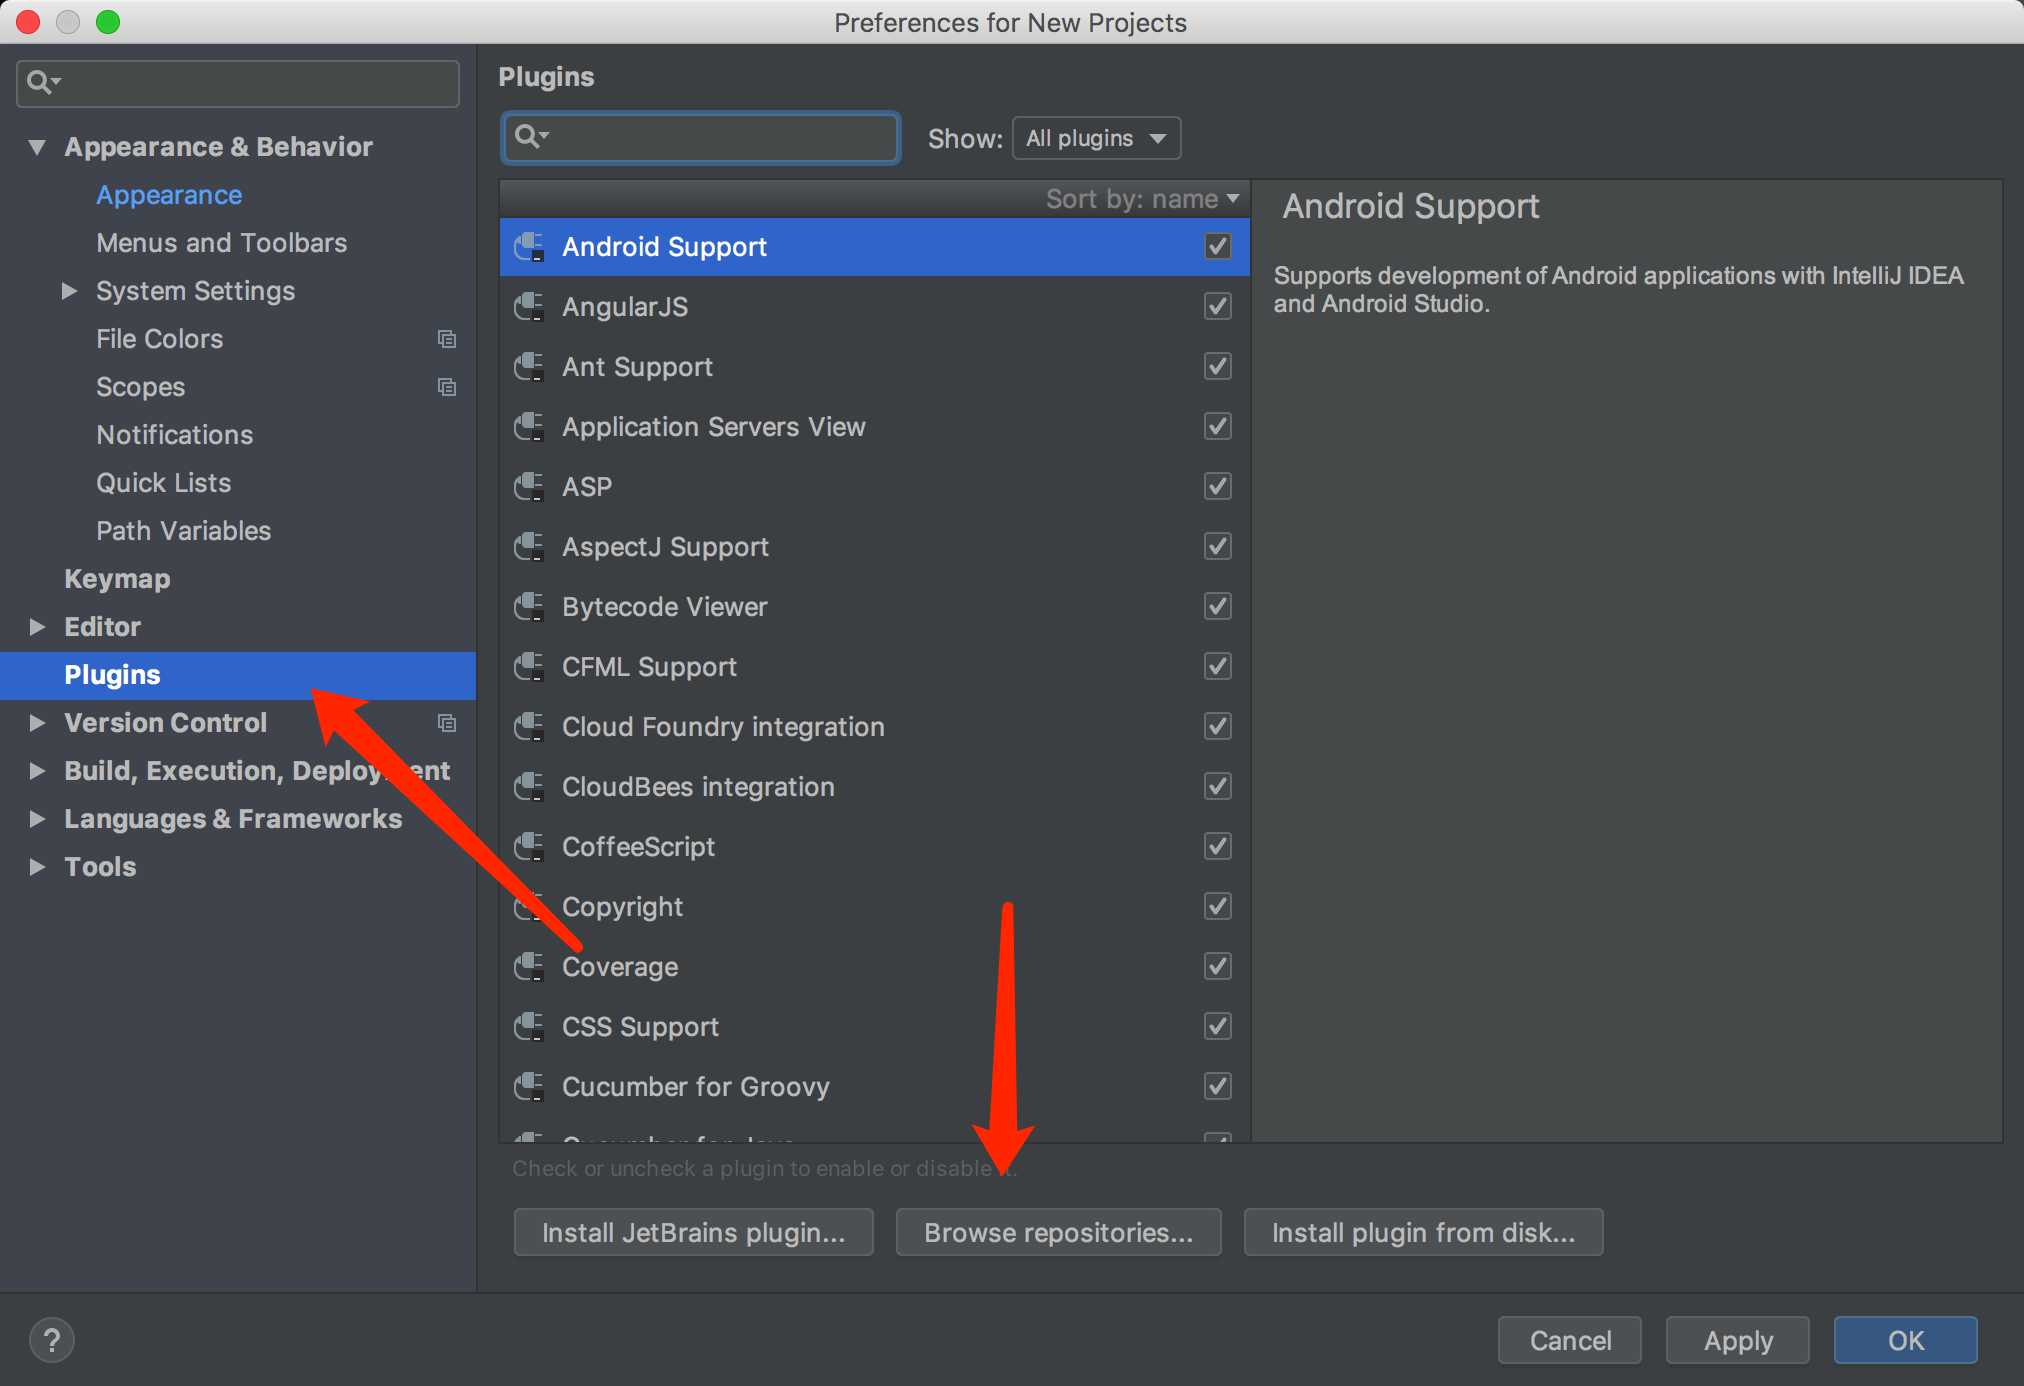
Task: Open Path Variables settings
Action: 184,531
